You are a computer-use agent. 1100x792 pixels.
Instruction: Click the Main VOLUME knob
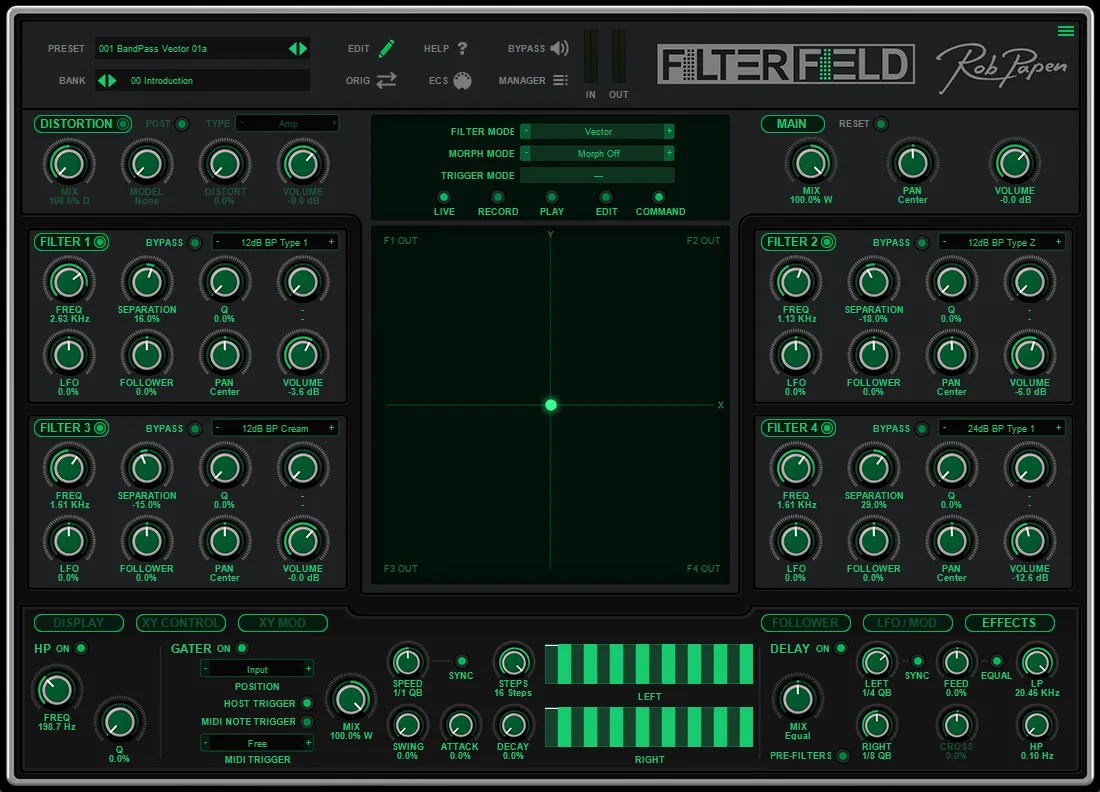point(1014,163)
